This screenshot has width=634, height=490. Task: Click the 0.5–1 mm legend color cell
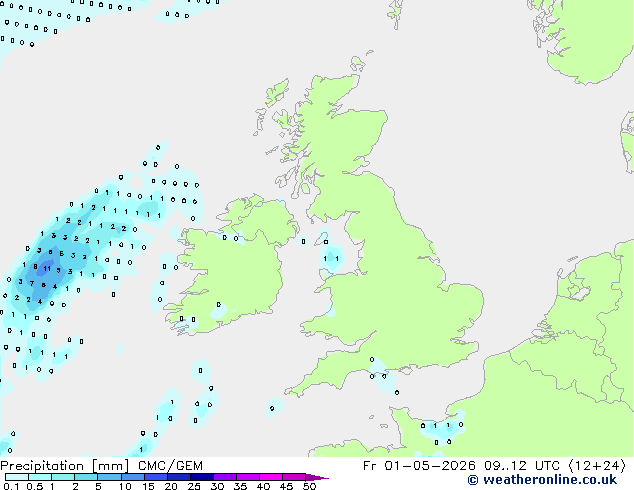pyautogui.click(x=40, y=477)
